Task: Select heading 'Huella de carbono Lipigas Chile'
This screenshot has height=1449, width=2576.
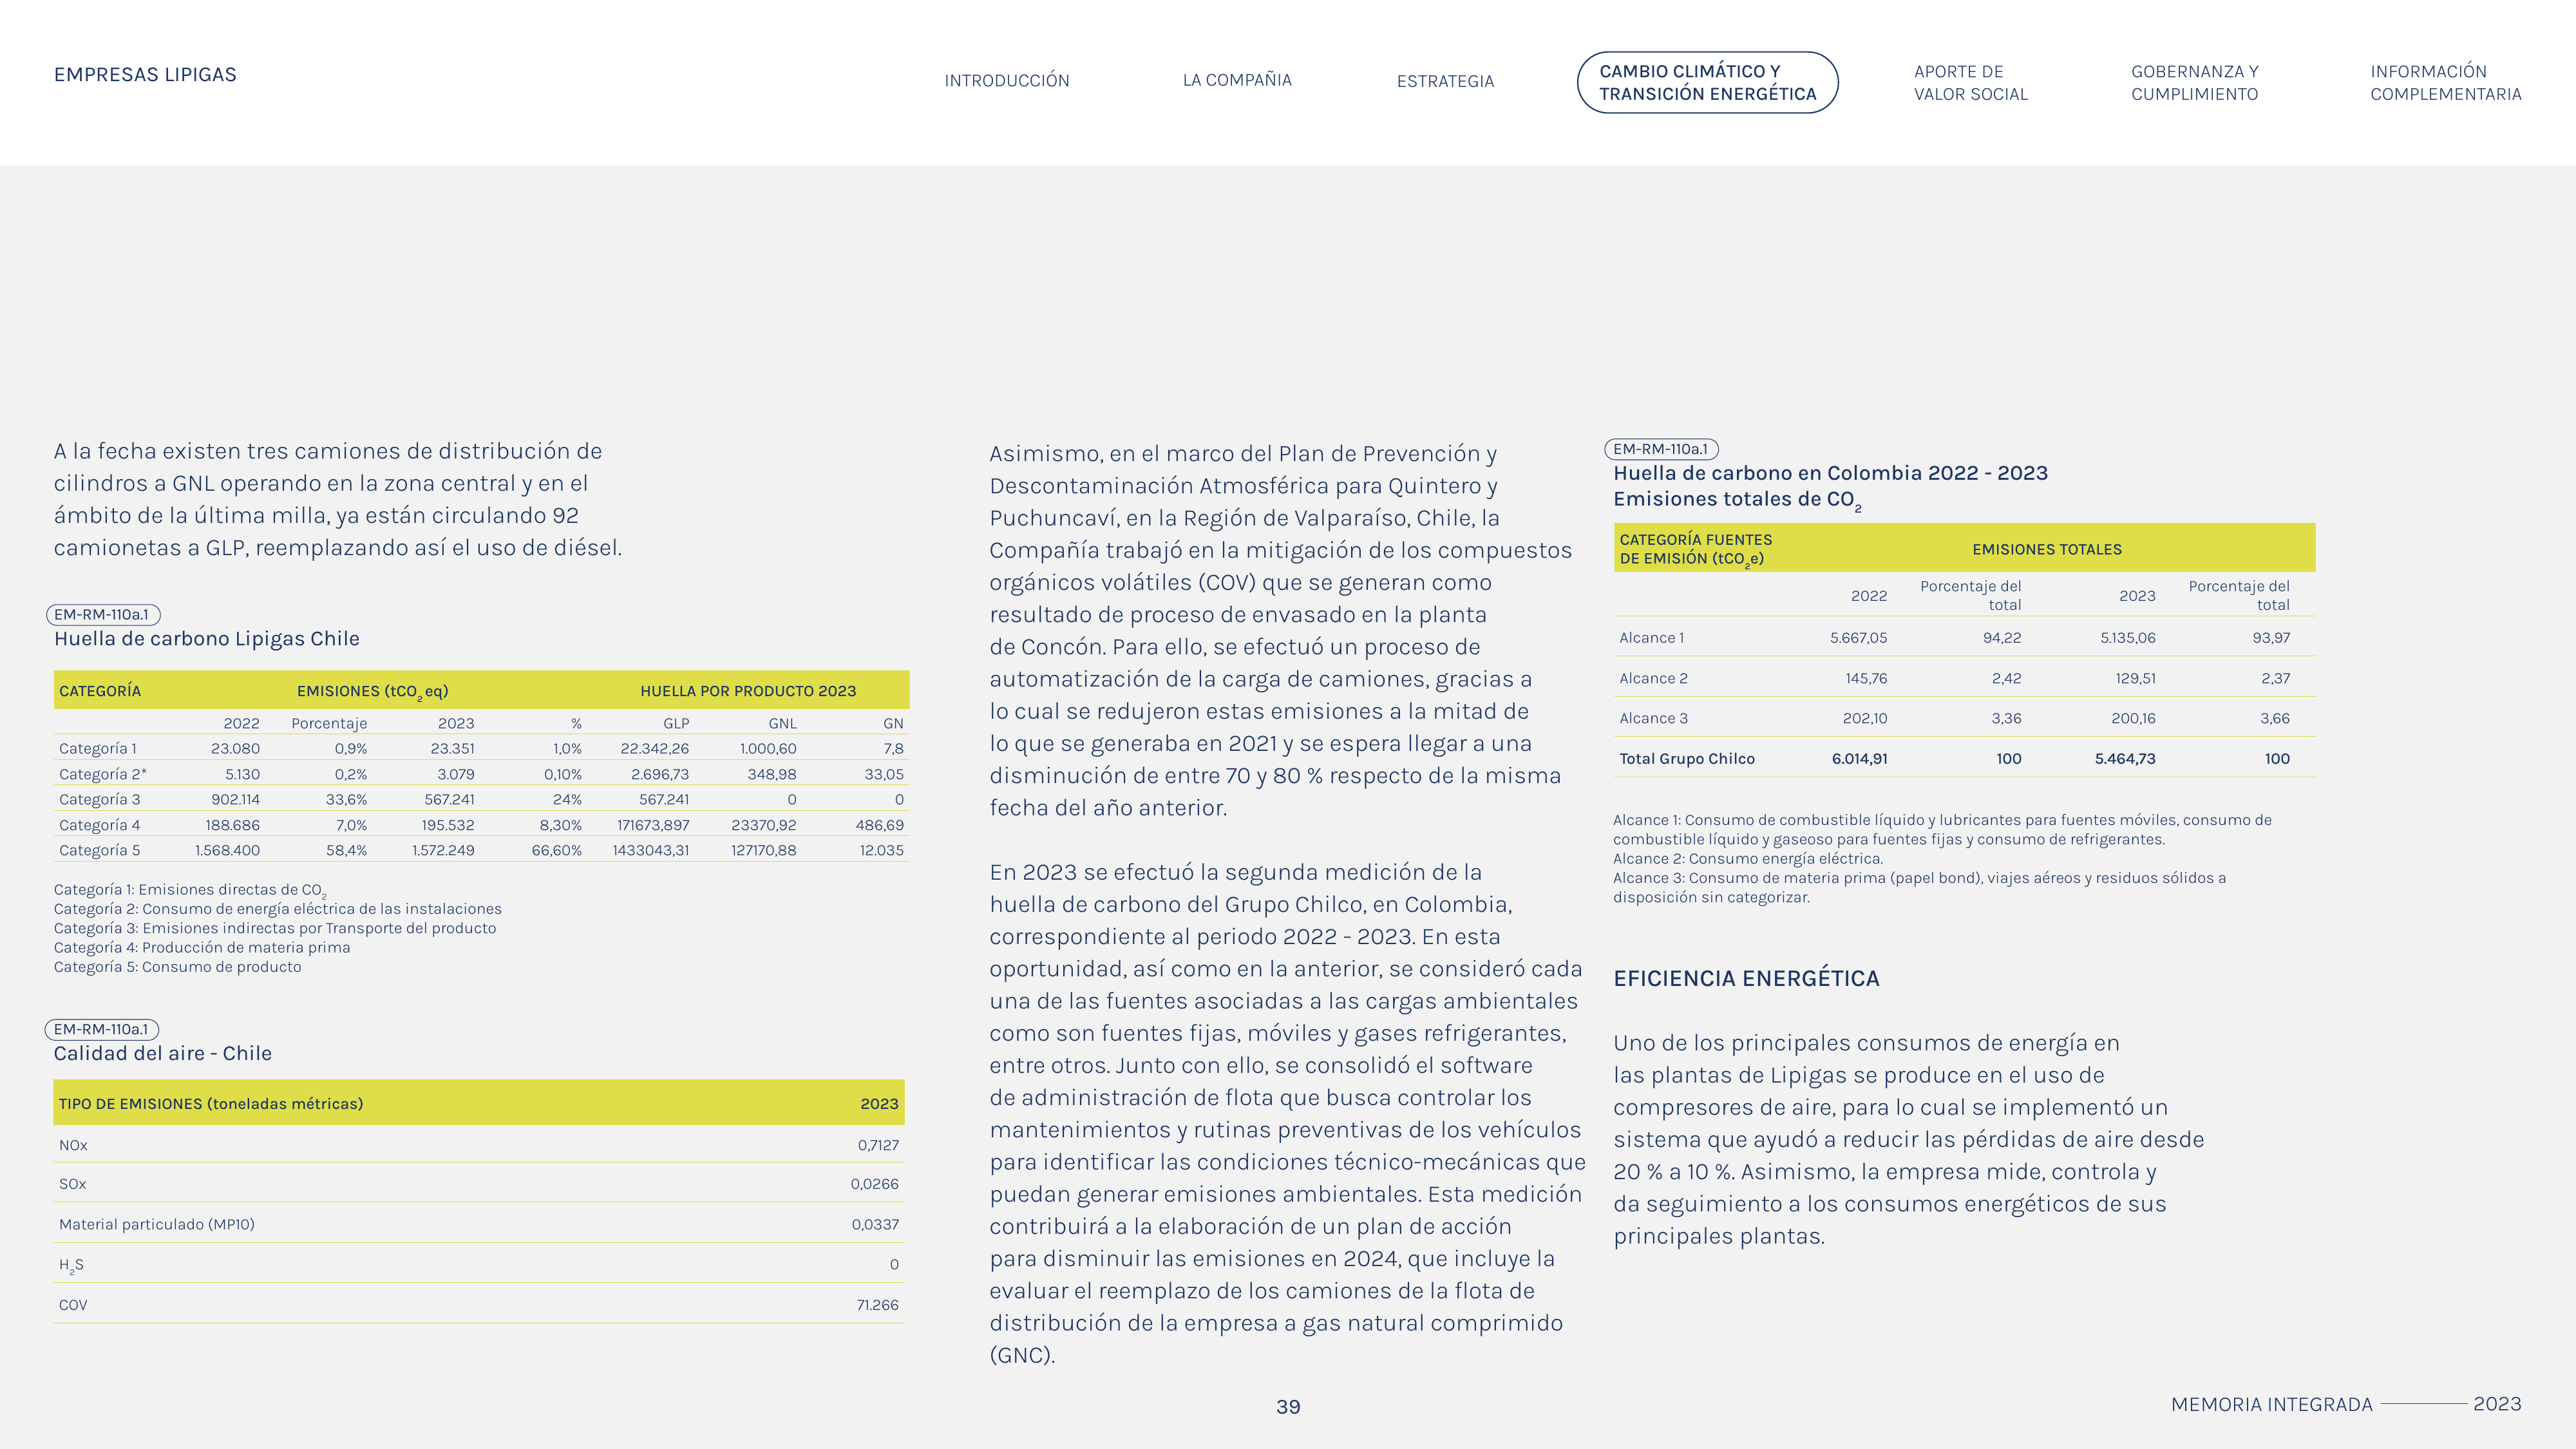Action: point(206,639)
